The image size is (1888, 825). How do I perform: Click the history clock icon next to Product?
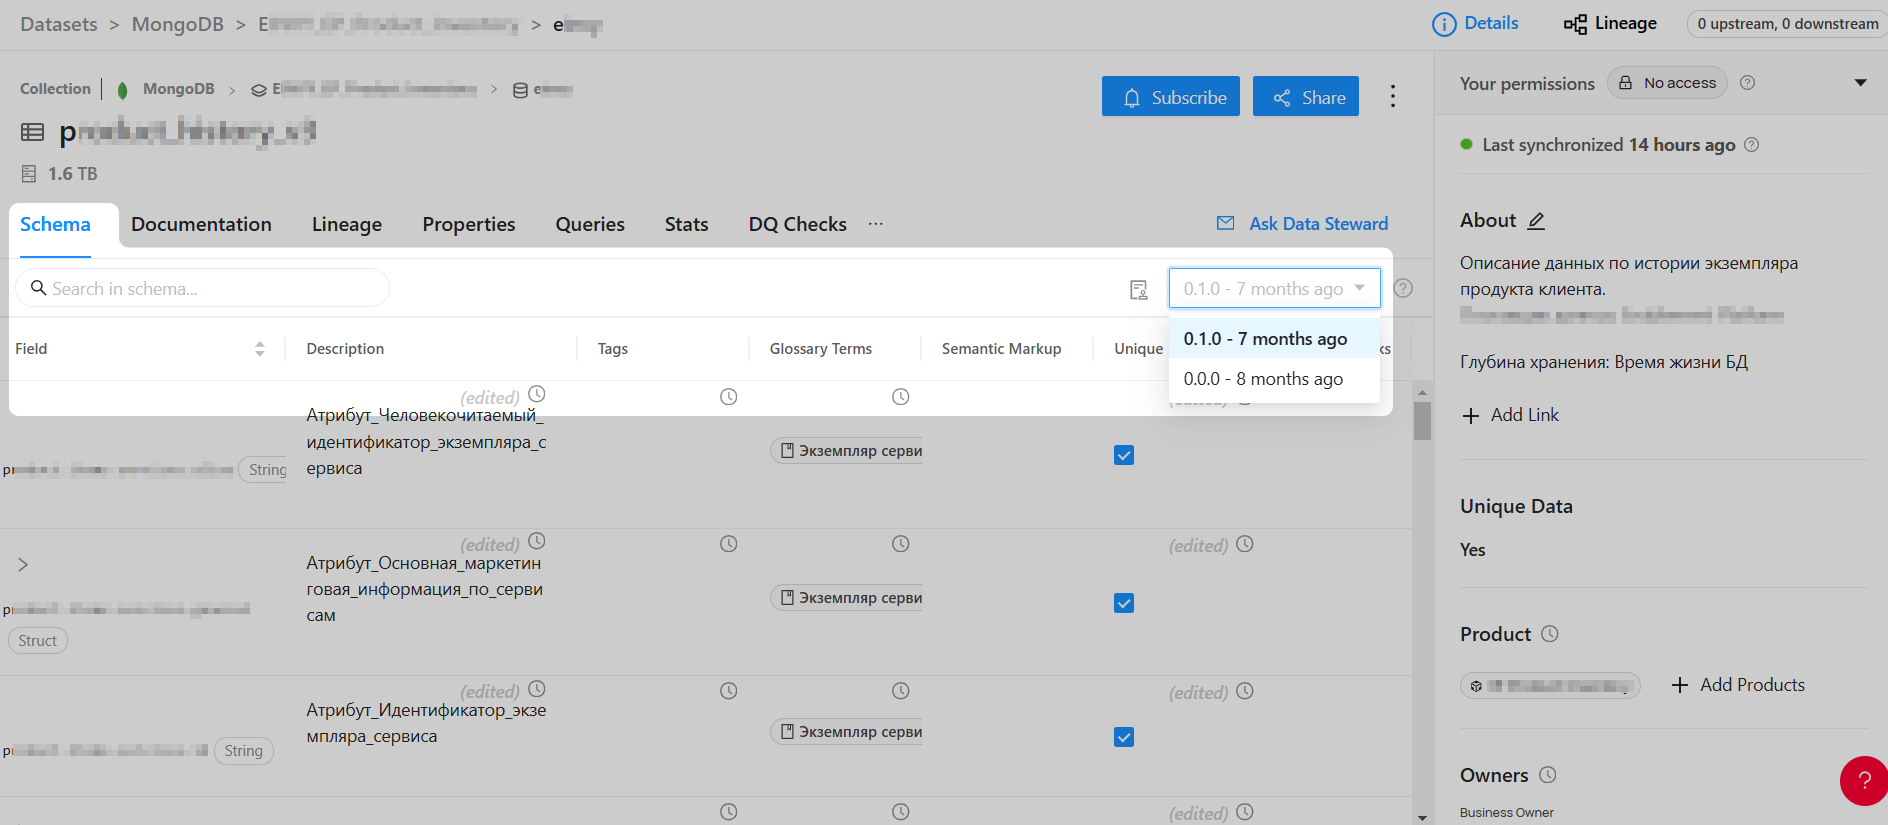click(1550, 634)
